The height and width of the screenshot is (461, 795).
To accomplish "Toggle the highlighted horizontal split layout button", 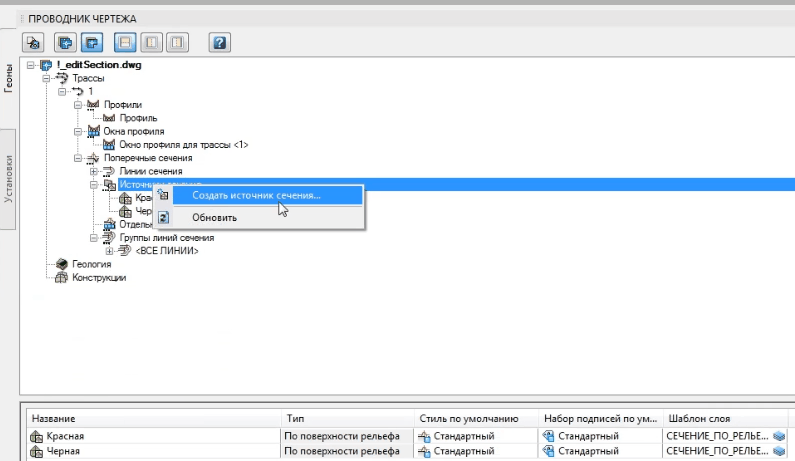I will pyautogui.click(x=126, y=43).
